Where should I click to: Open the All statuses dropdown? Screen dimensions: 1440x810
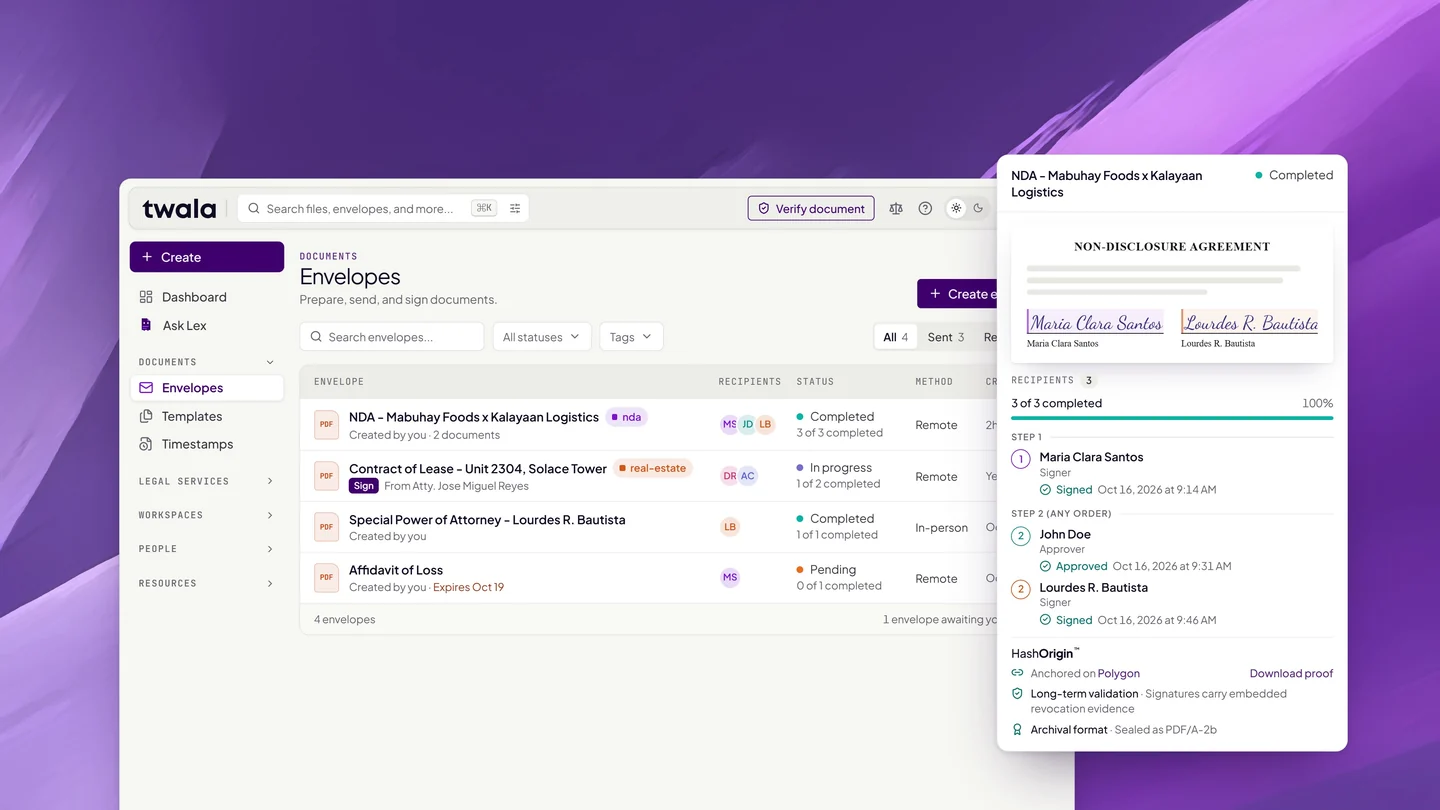pyautogui.click(x=542, y=337)
